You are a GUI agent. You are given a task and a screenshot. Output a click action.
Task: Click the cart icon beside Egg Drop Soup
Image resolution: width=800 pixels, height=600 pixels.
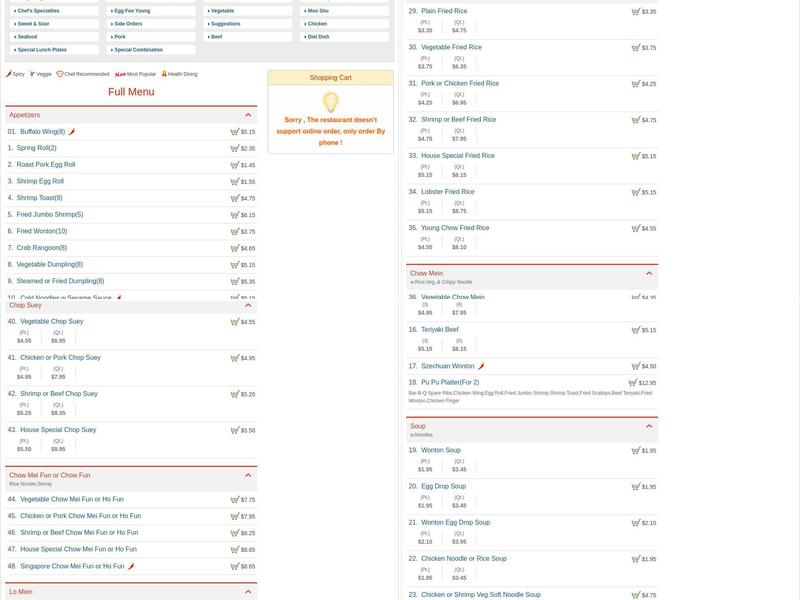click(636, 487)
